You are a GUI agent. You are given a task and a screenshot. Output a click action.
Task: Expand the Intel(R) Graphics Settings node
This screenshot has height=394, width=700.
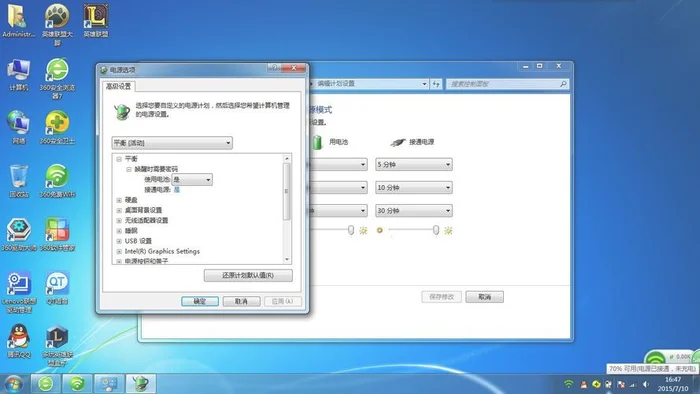119,251
